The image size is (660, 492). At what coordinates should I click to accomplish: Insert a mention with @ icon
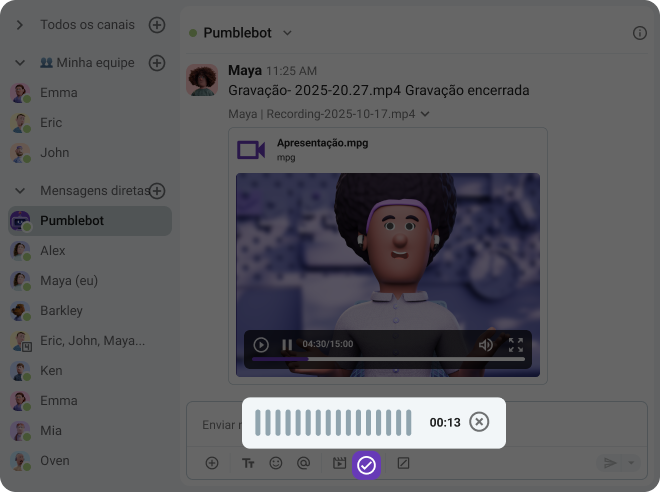point(303,463)
